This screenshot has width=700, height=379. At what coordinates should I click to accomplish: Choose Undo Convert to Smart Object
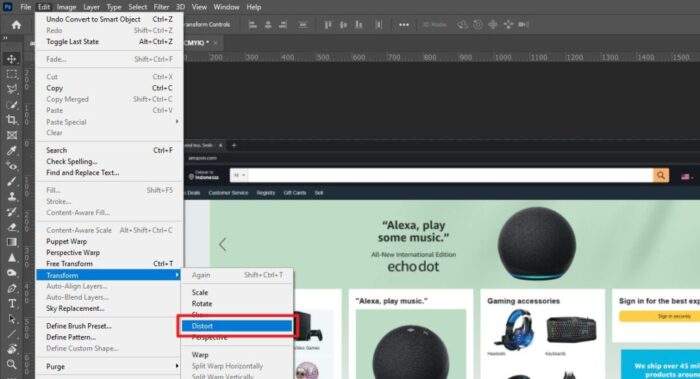[x=109, y=19]
